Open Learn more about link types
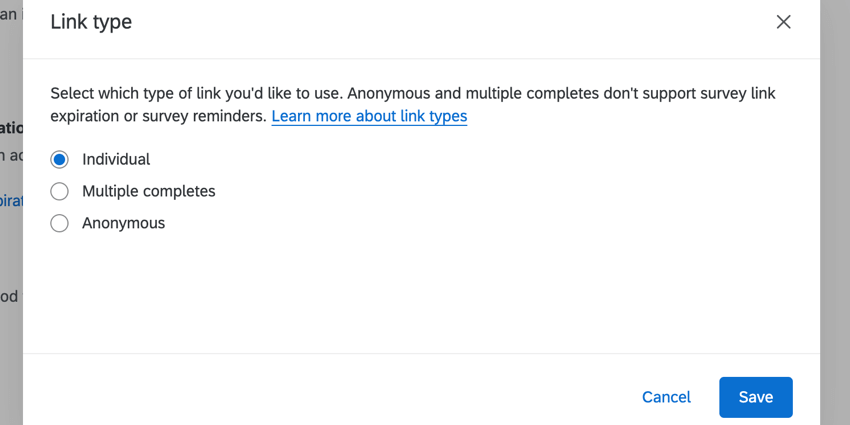The image size is (850, 425). (x=369, y=116)
